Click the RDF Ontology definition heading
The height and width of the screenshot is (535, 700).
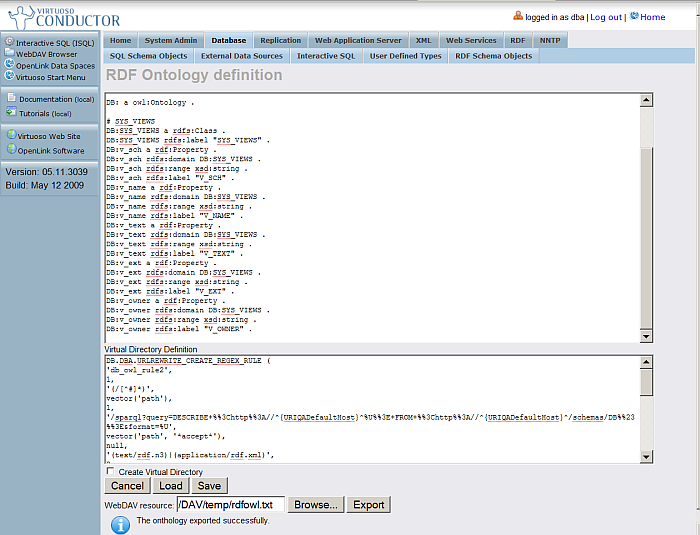tap(194, 75)
